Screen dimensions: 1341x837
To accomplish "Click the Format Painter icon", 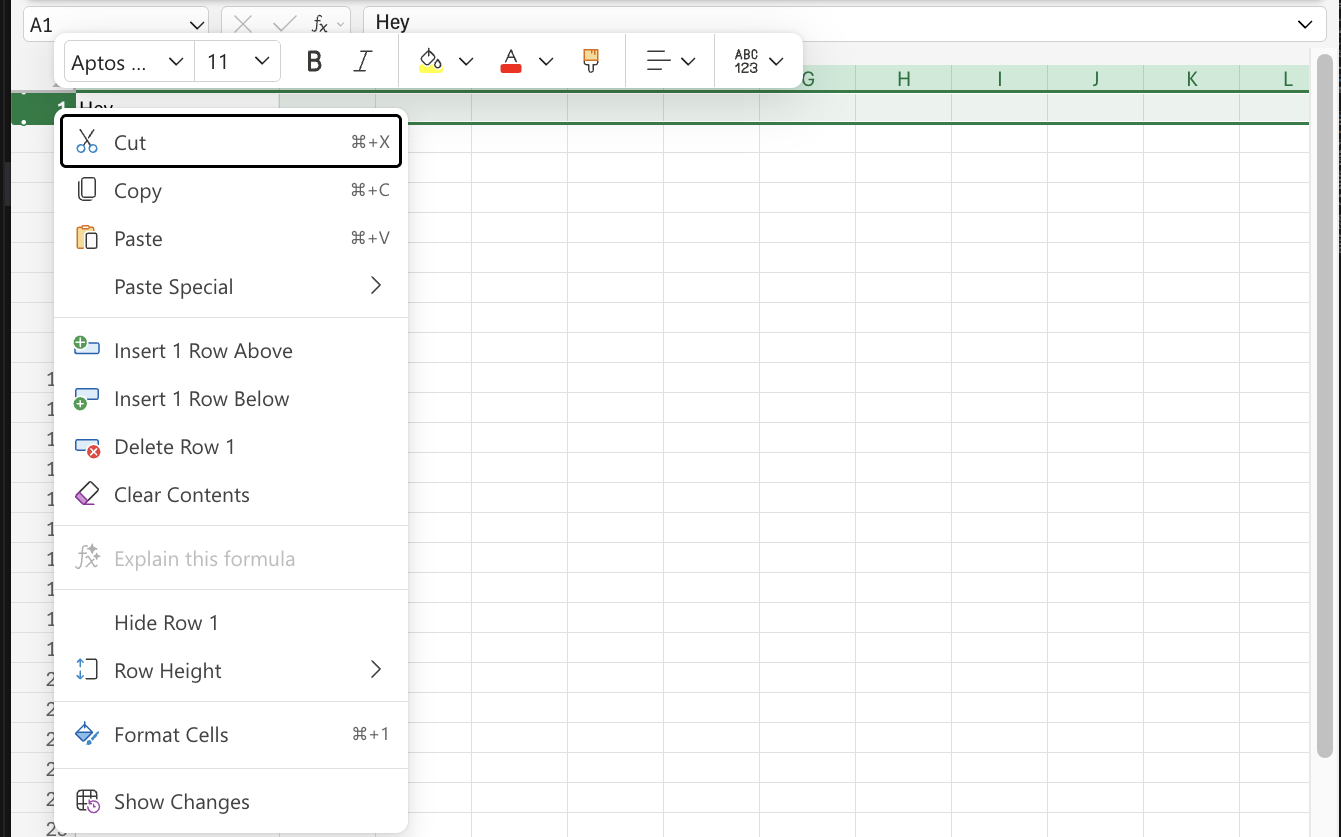I will tap(591, 60).
